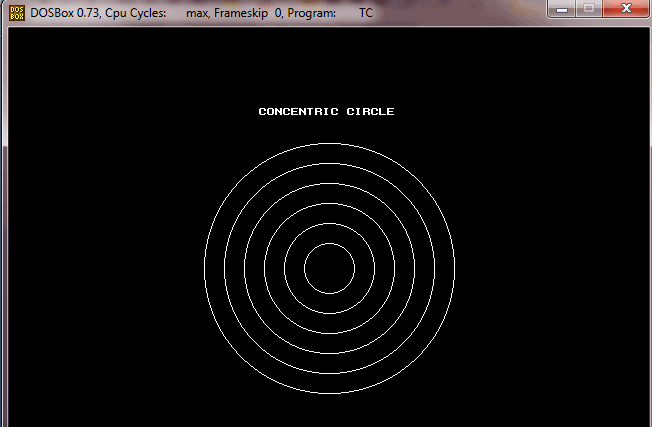This screenshot has width=652, height=427.
Task: Click the word "CONCENTRIC" in the heading
Action: (x=298, y=111)
